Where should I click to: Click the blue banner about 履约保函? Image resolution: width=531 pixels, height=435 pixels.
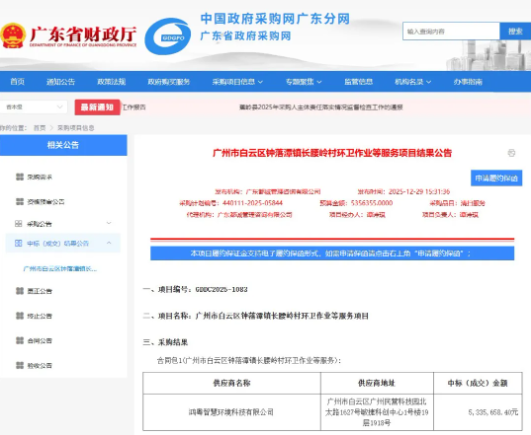(332, 253)
